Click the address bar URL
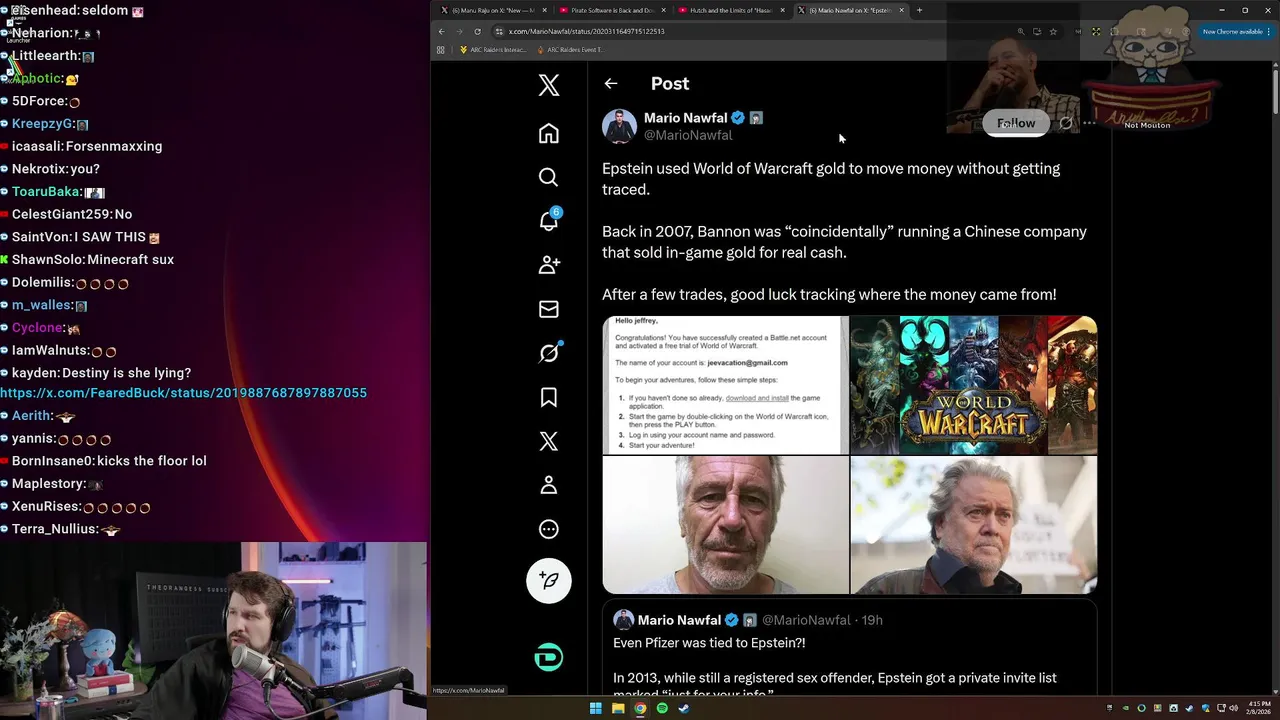The image size is (1280, 720). click(587, 31)
